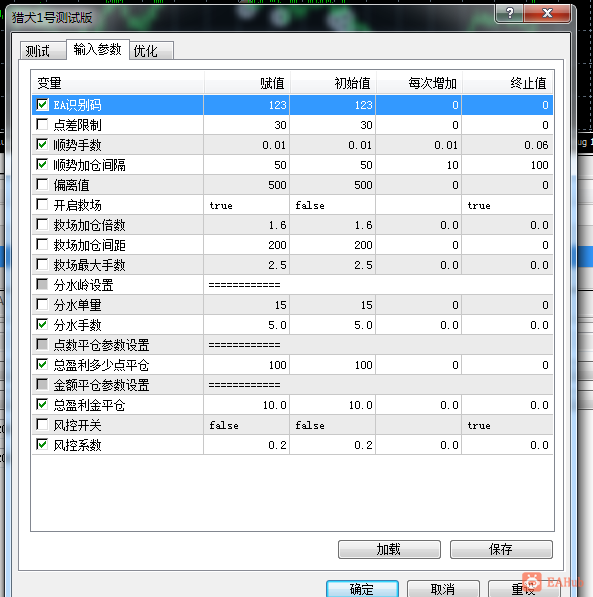Select the 风控开关 end value true
The width and height of the screenshot is (593, 597).
(x=507, y=425)
